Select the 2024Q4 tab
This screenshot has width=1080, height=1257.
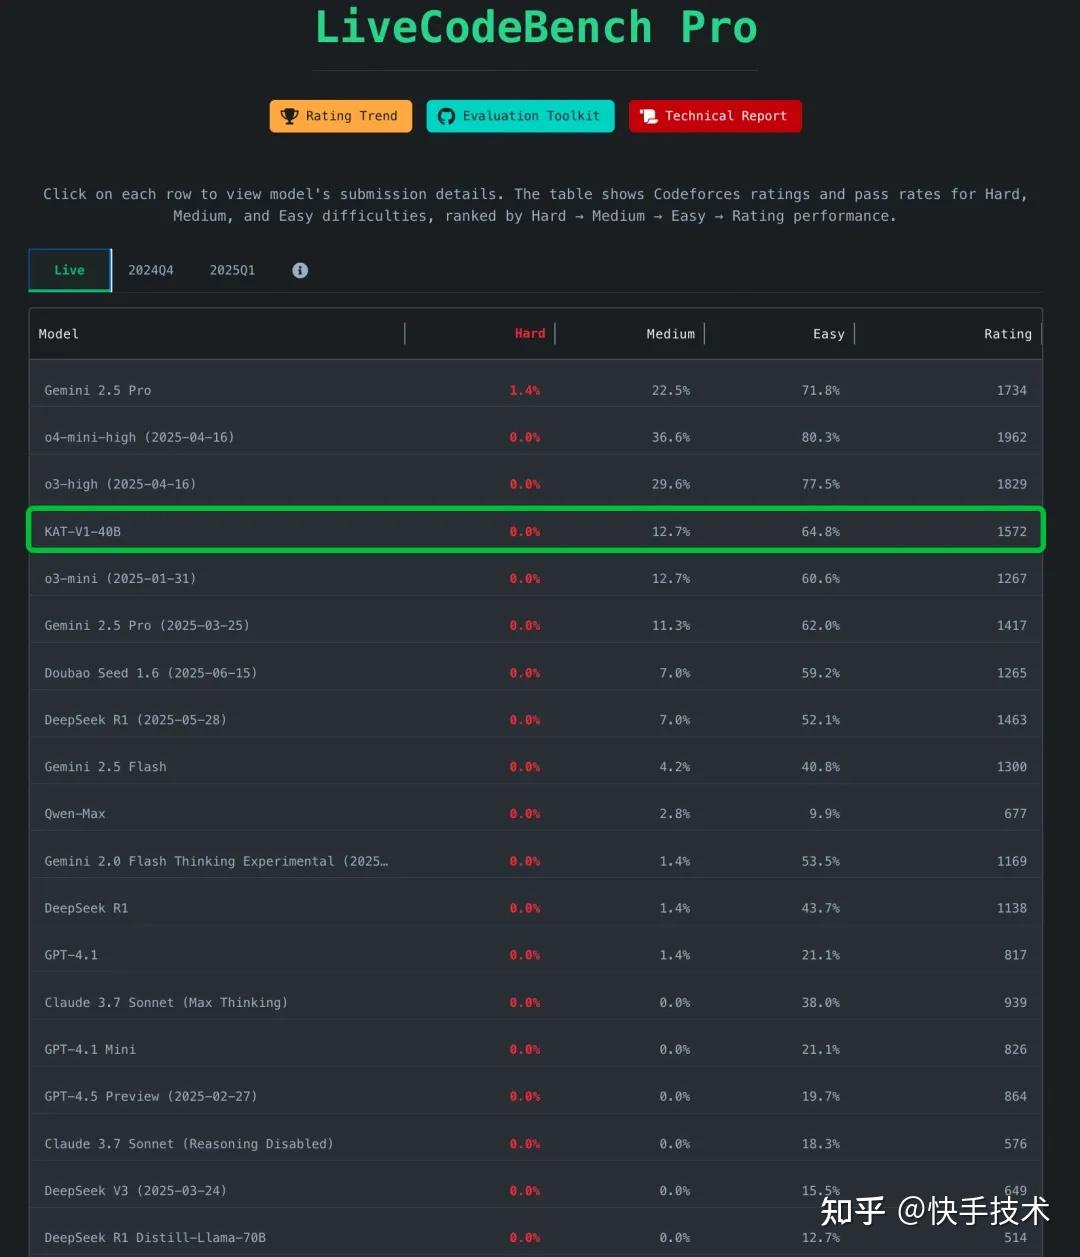pyautogui.click(x=151, y=270)
